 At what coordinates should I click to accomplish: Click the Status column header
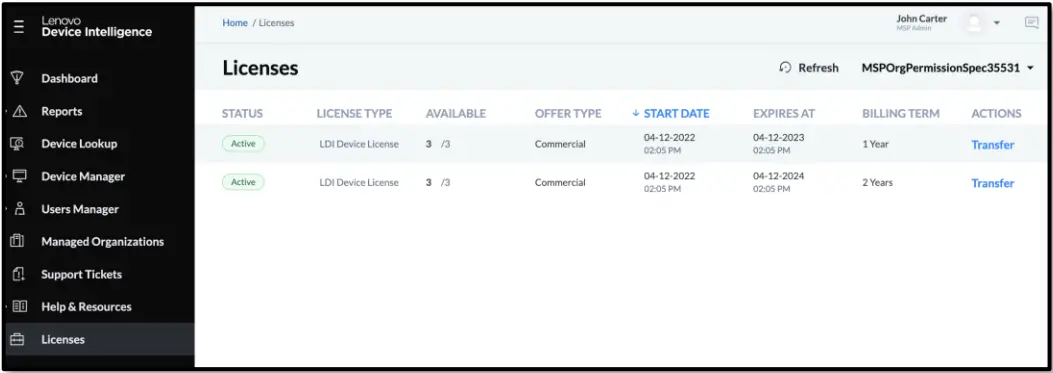(242, 114)
